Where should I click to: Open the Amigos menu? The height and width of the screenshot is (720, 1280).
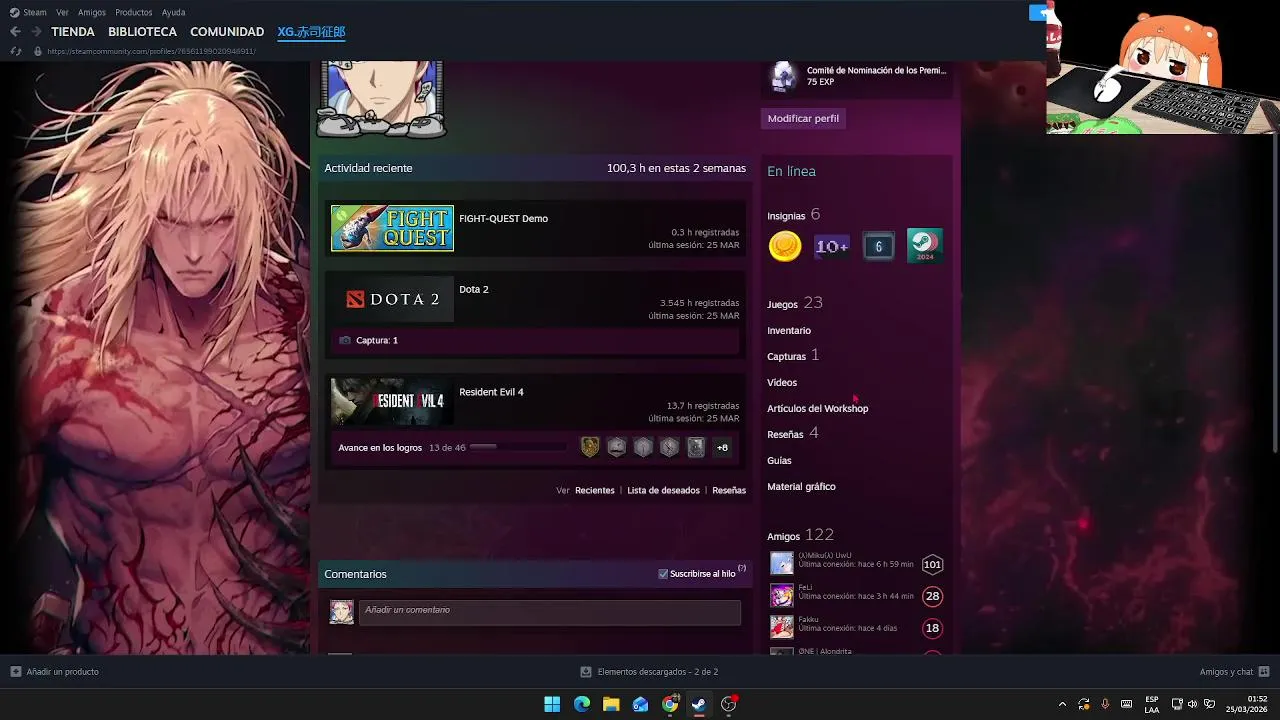click(92, 12)
